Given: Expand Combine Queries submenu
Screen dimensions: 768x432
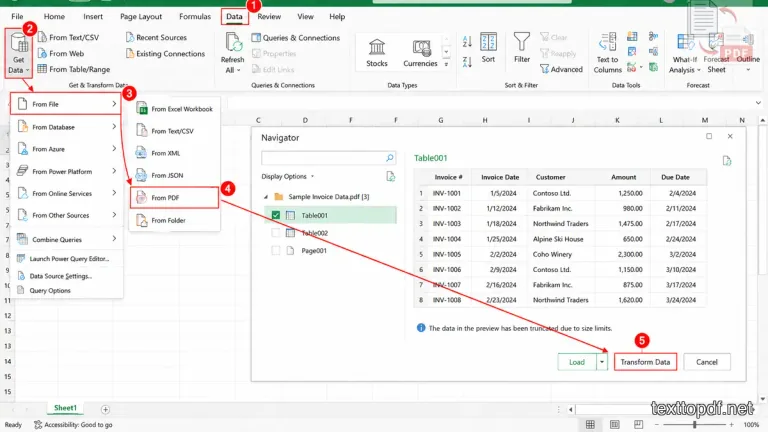Looking at the screenshot, I should point(66,239).
